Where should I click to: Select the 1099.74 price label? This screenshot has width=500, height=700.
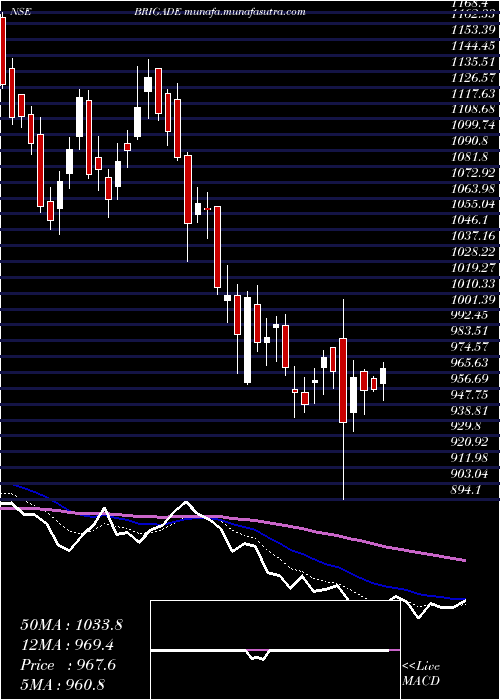[475, 125]
